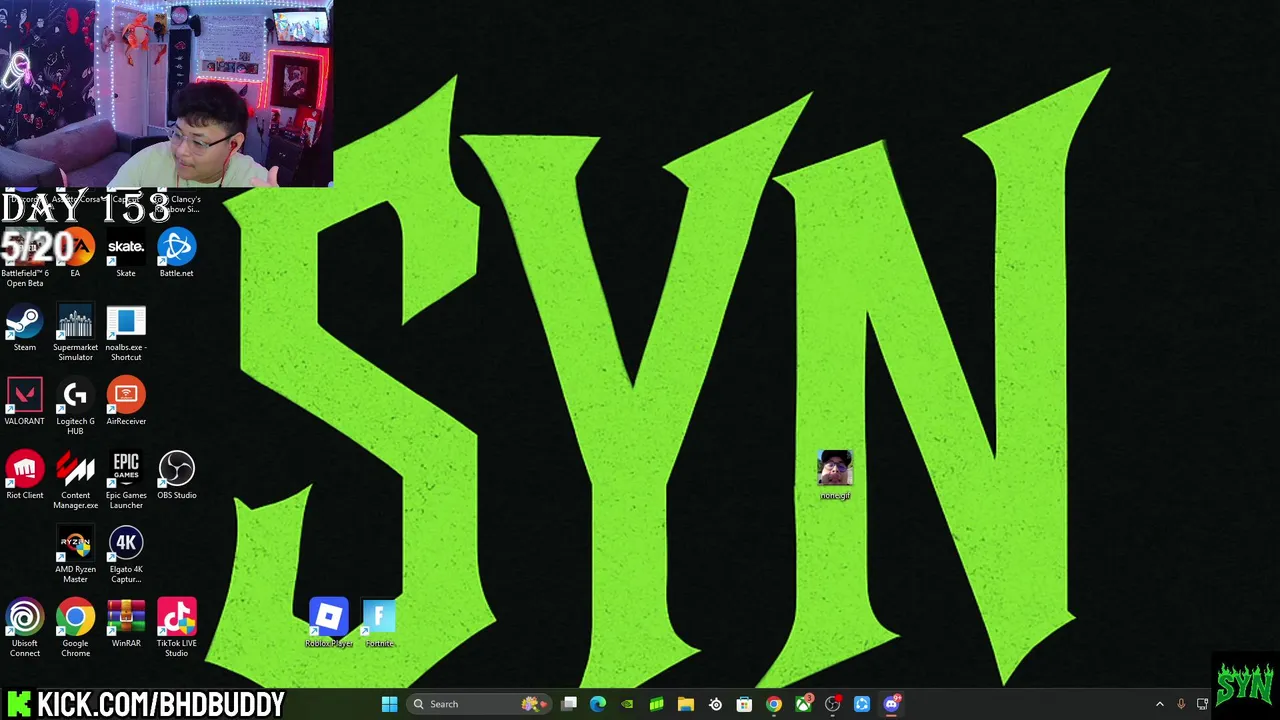Select the RobloxPlayer desktop icon
This screenshot has width=1280, height=720.
pos(329,623)
